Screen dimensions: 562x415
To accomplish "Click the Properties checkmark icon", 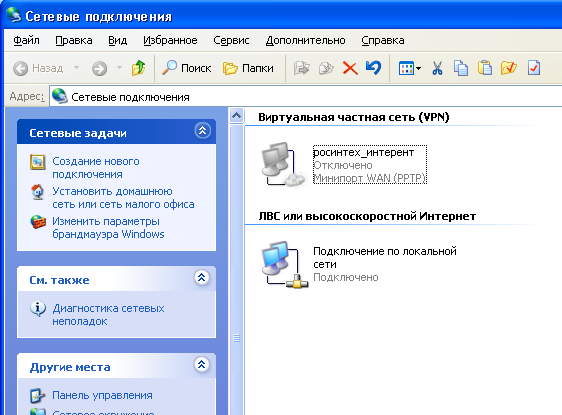I will click(x=534, y=68).
